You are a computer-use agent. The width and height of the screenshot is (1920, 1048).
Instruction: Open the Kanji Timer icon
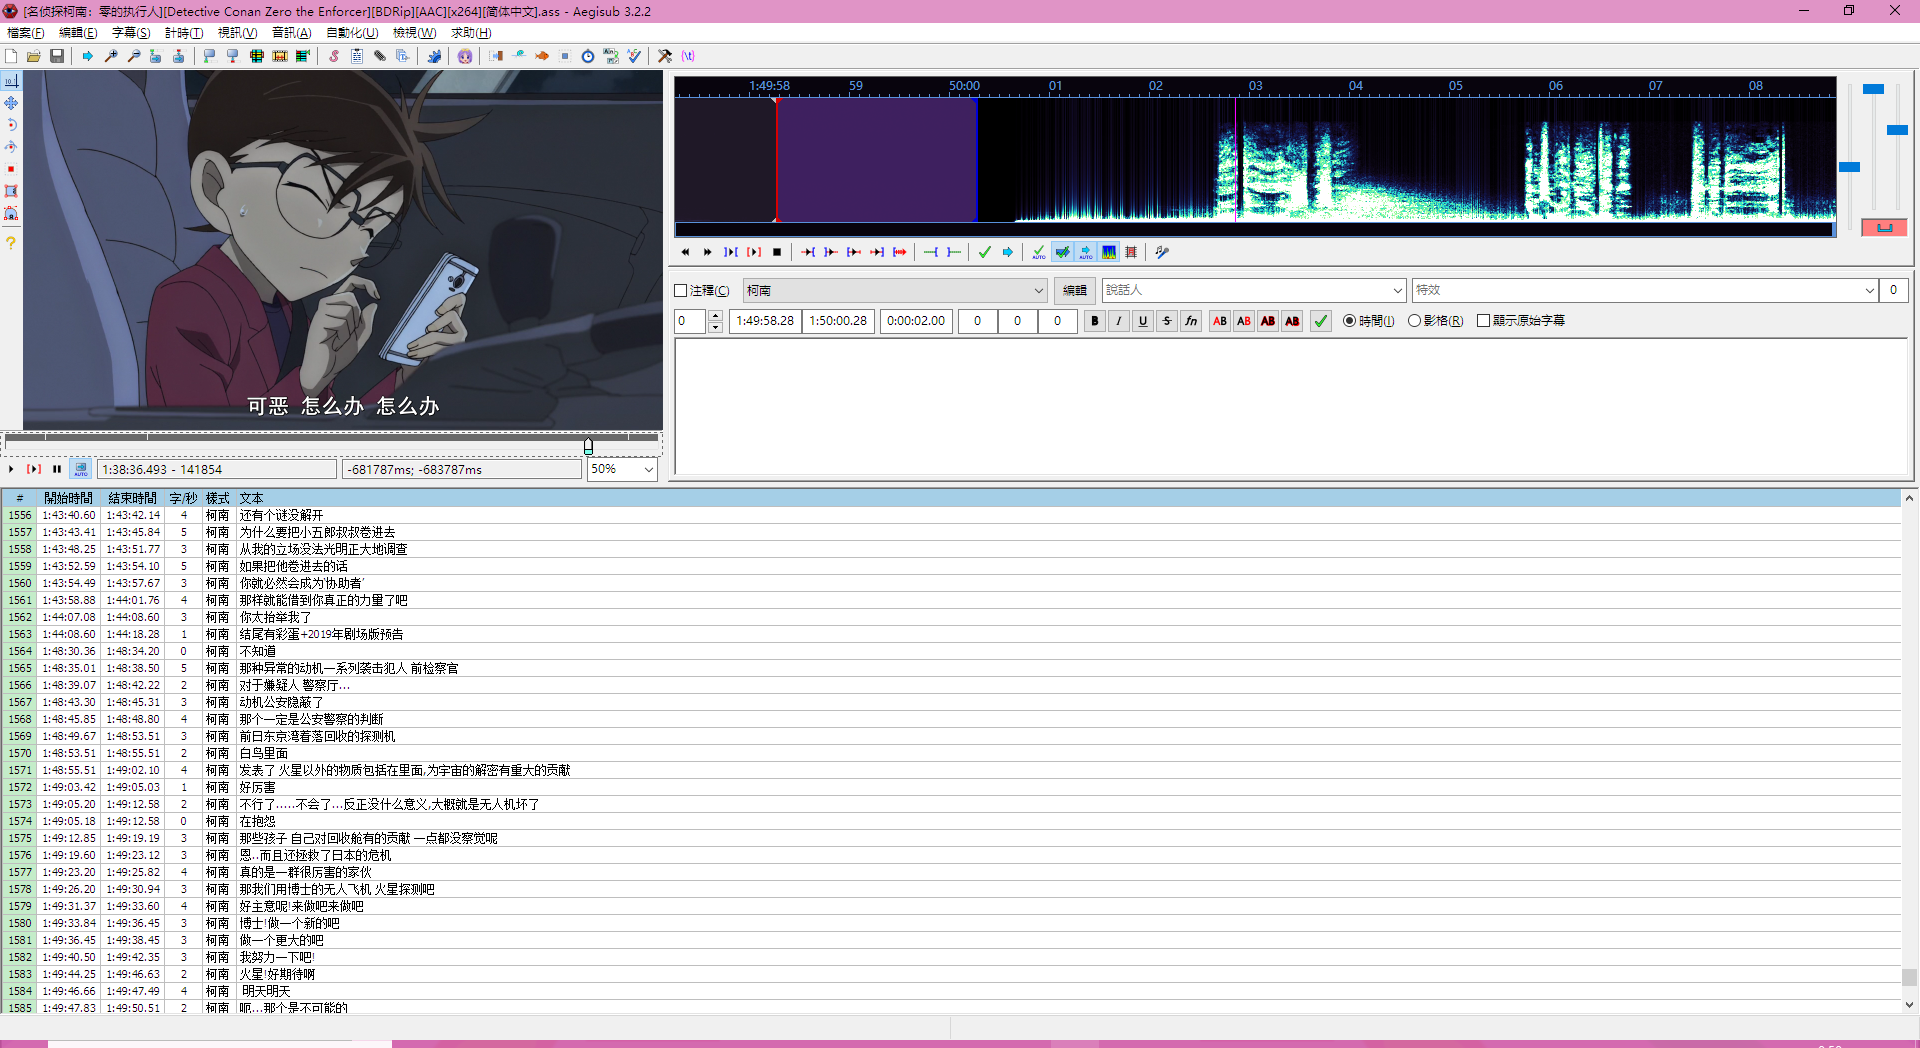[611, 56]
